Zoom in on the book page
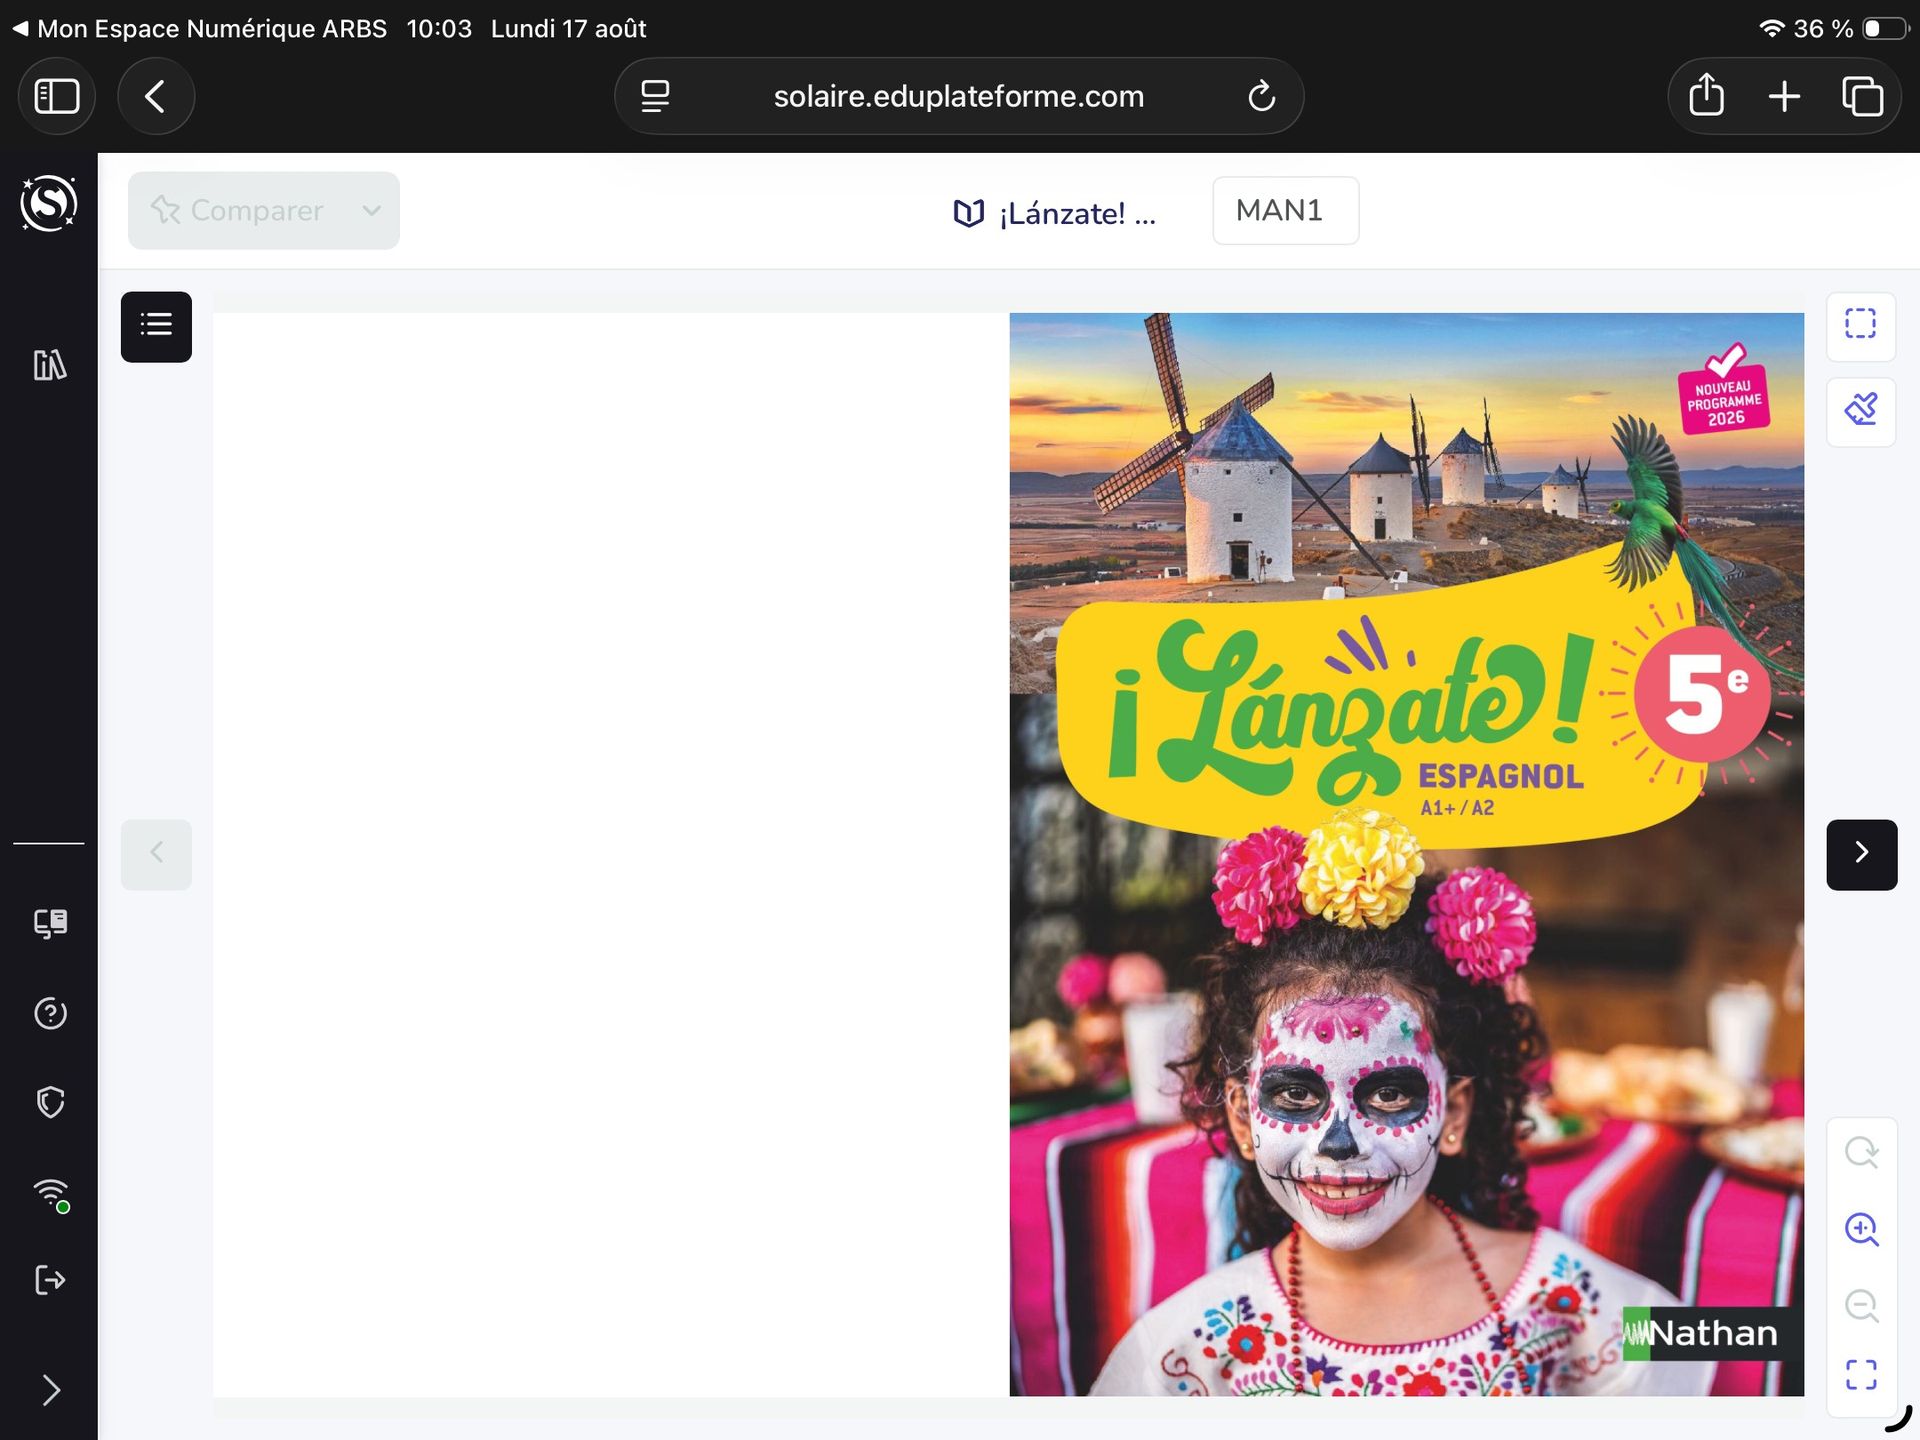 point(1861,1229)
